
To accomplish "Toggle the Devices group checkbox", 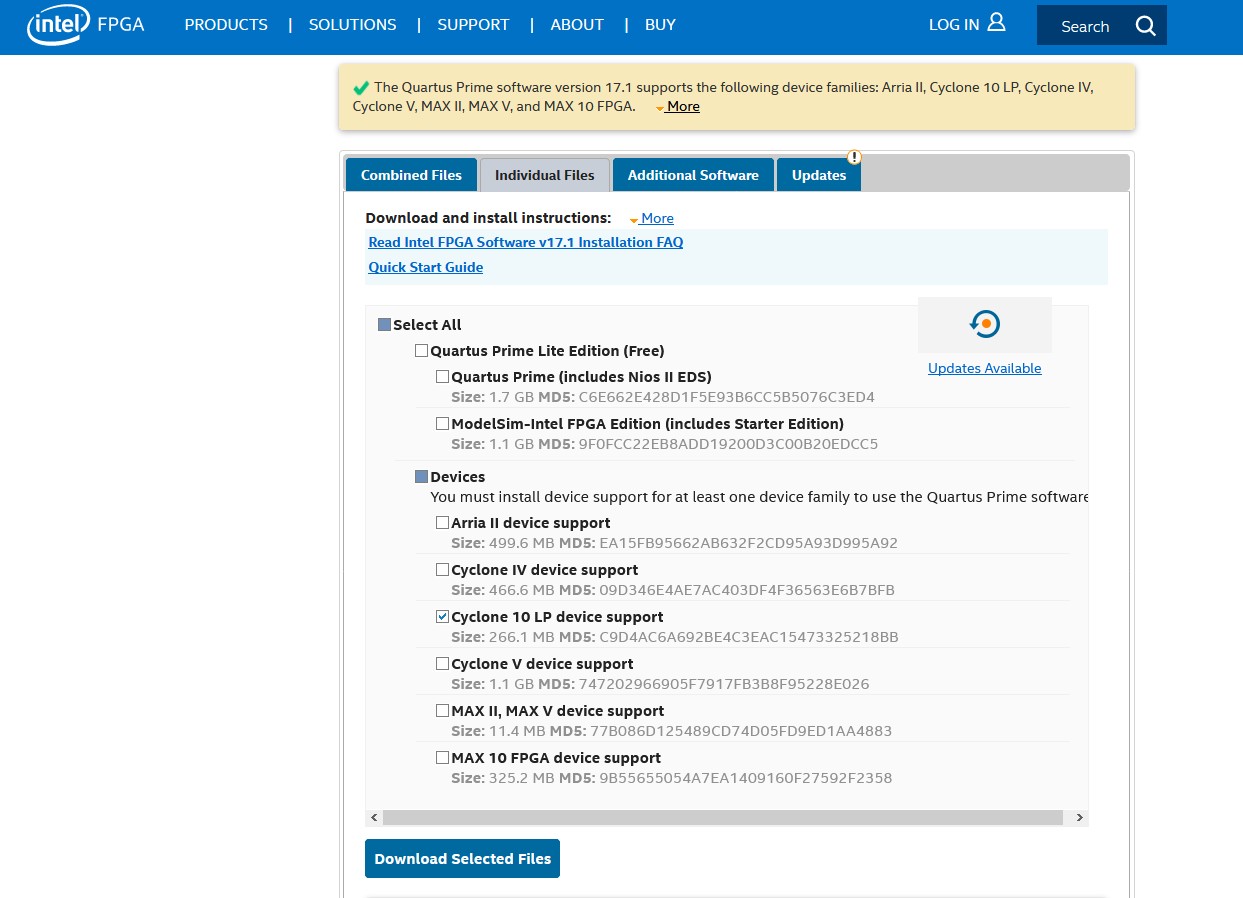I will pos(421,477).
